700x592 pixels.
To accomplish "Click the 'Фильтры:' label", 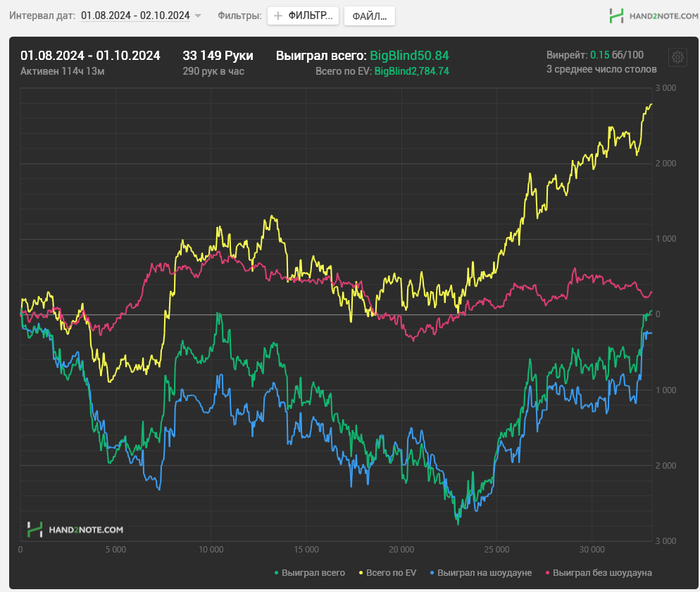I will 240,16.
